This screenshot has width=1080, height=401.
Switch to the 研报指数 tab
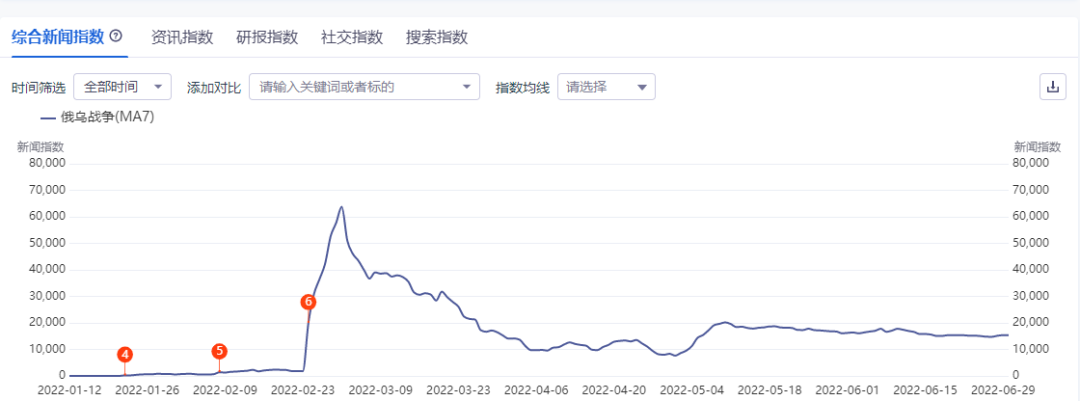(x=267, y=37)
